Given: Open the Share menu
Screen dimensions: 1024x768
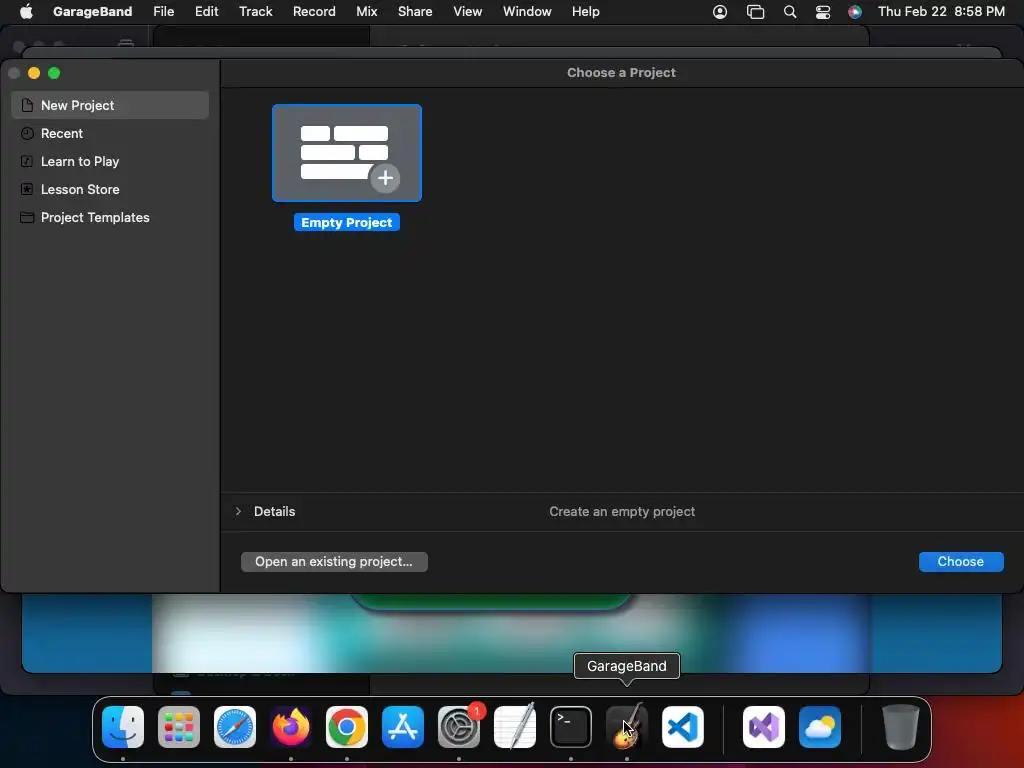Looking at the screenshot, I should click(x=415, y=11).
